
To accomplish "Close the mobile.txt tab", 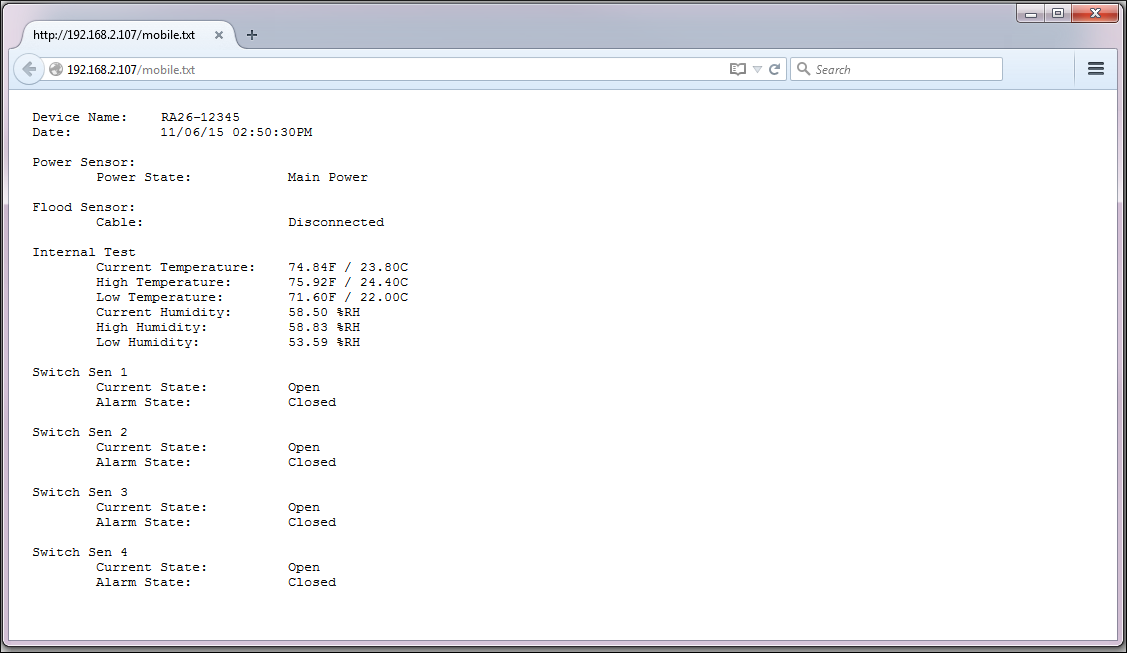I will coord(219,35).
